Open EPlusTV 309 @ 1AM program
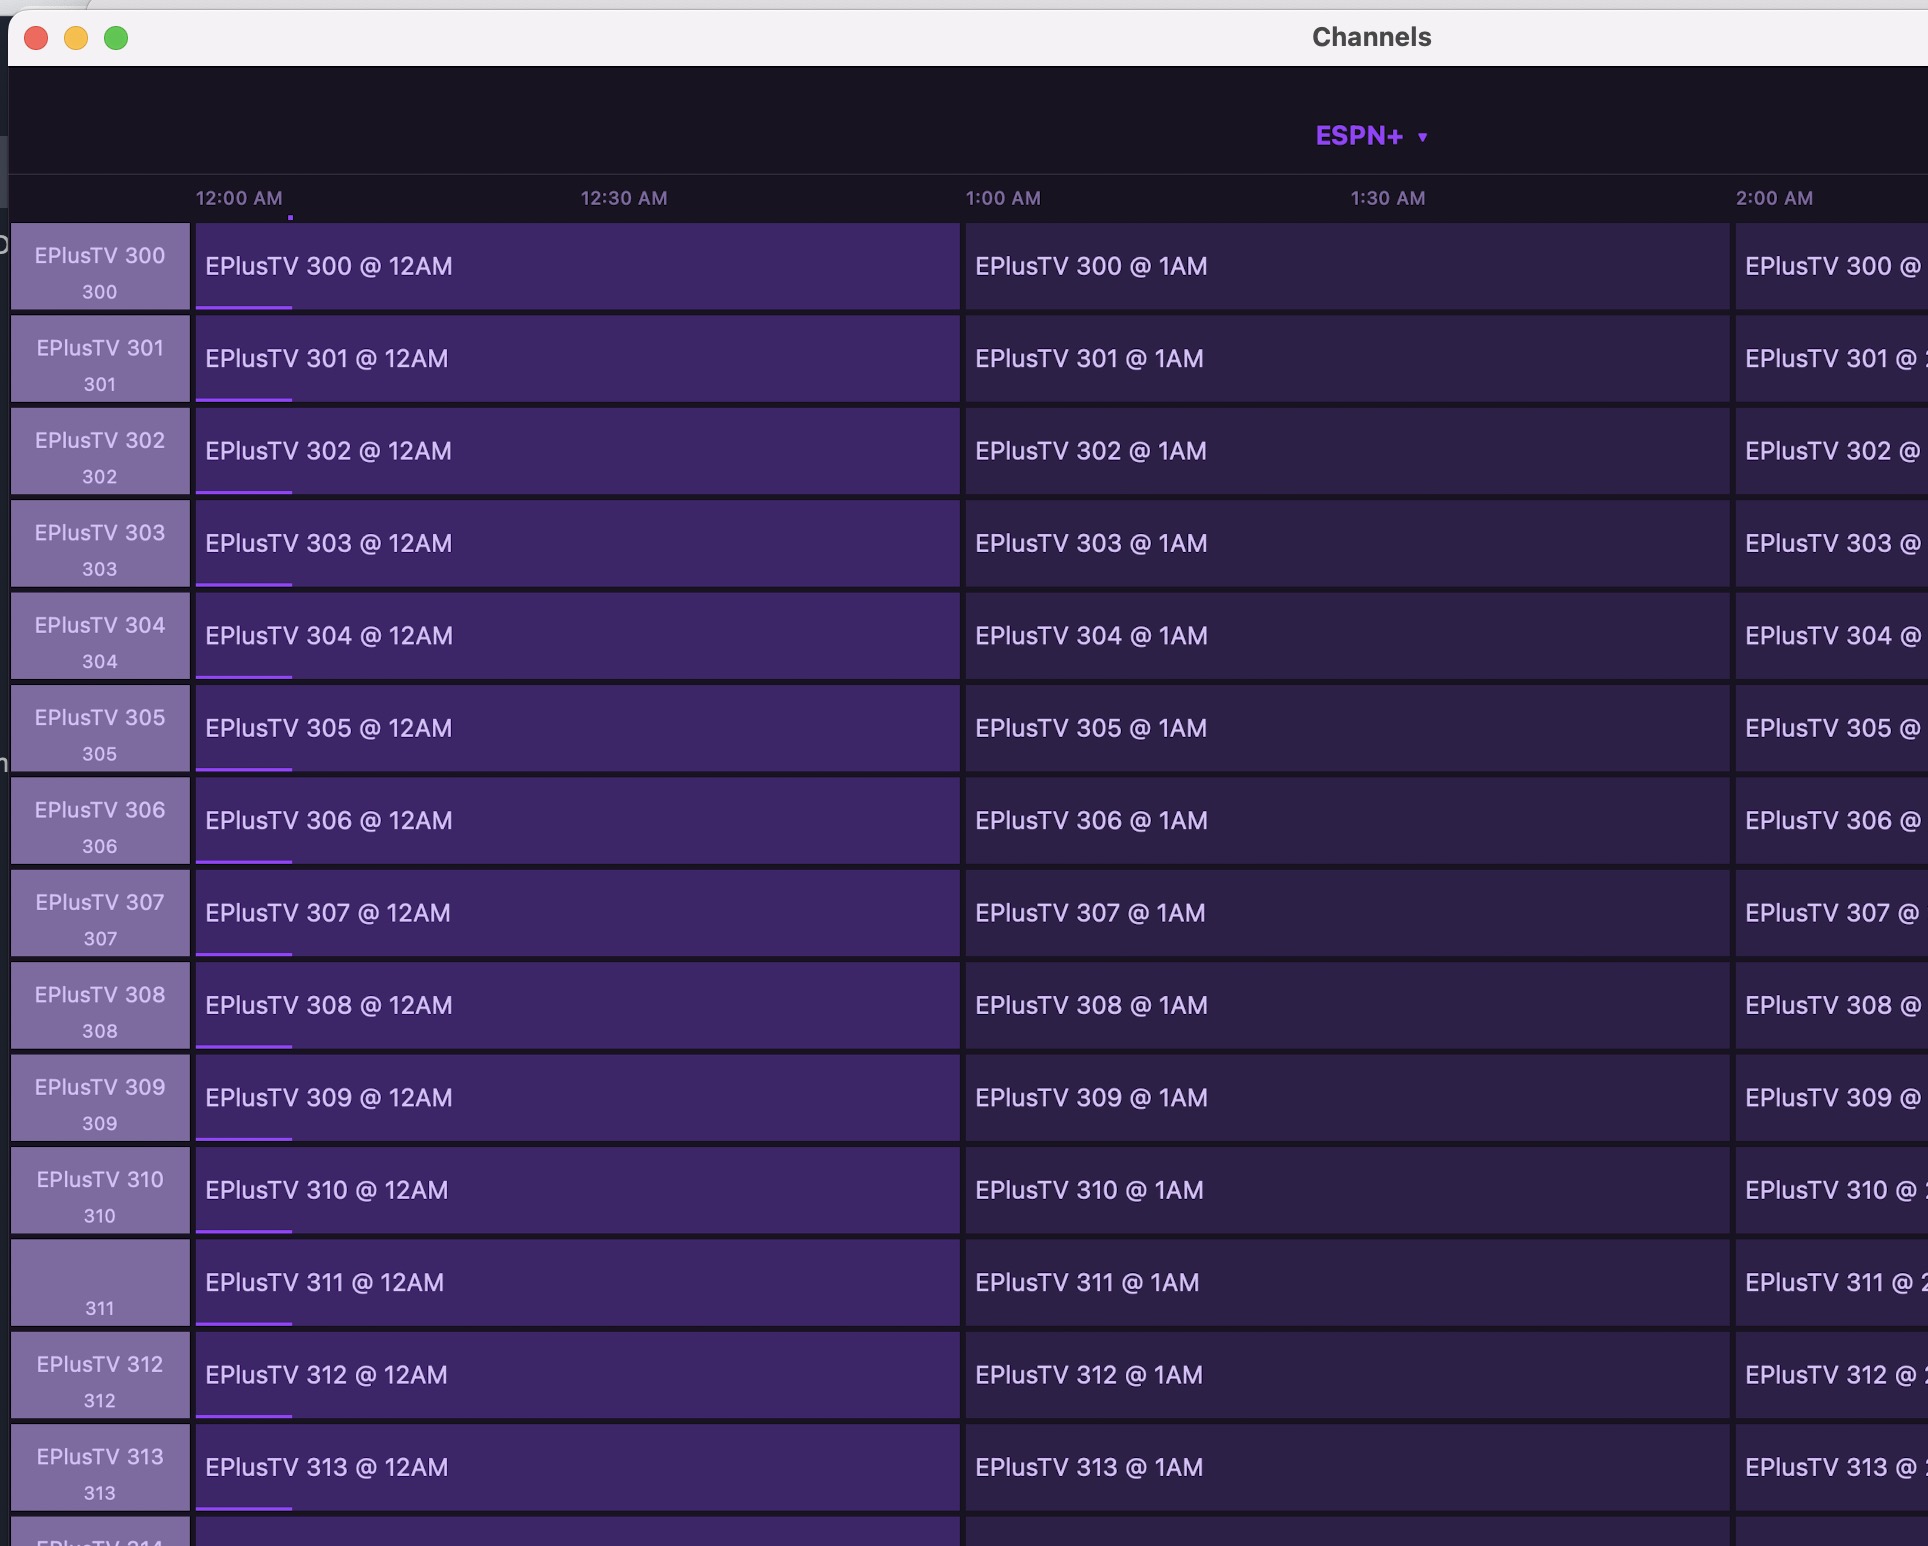 point(1346,1098)
